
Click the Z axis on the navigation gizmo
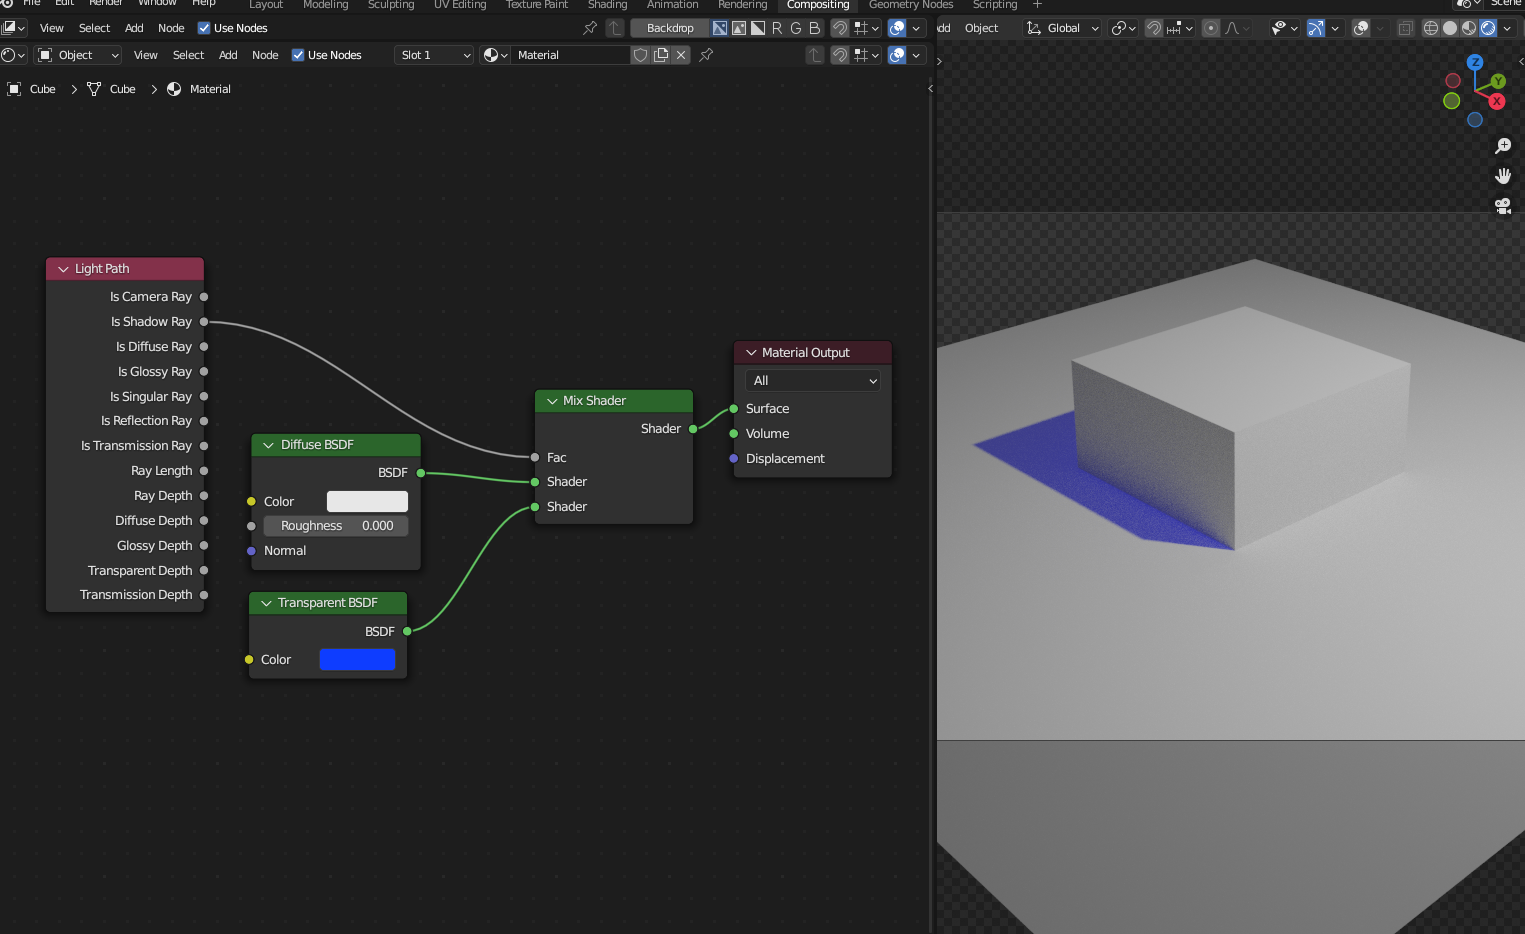(1475, 62)
